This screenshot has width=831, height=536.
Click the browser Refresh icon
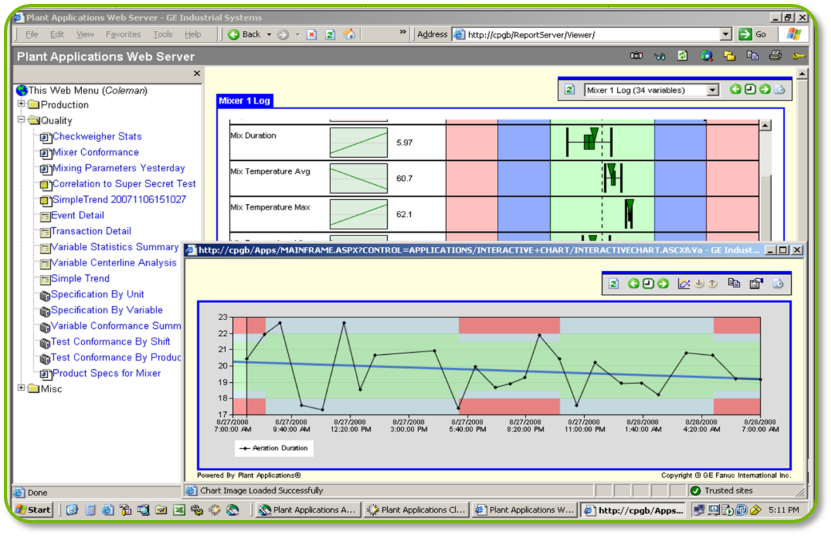pyautogui.click(x=330, y=34)
